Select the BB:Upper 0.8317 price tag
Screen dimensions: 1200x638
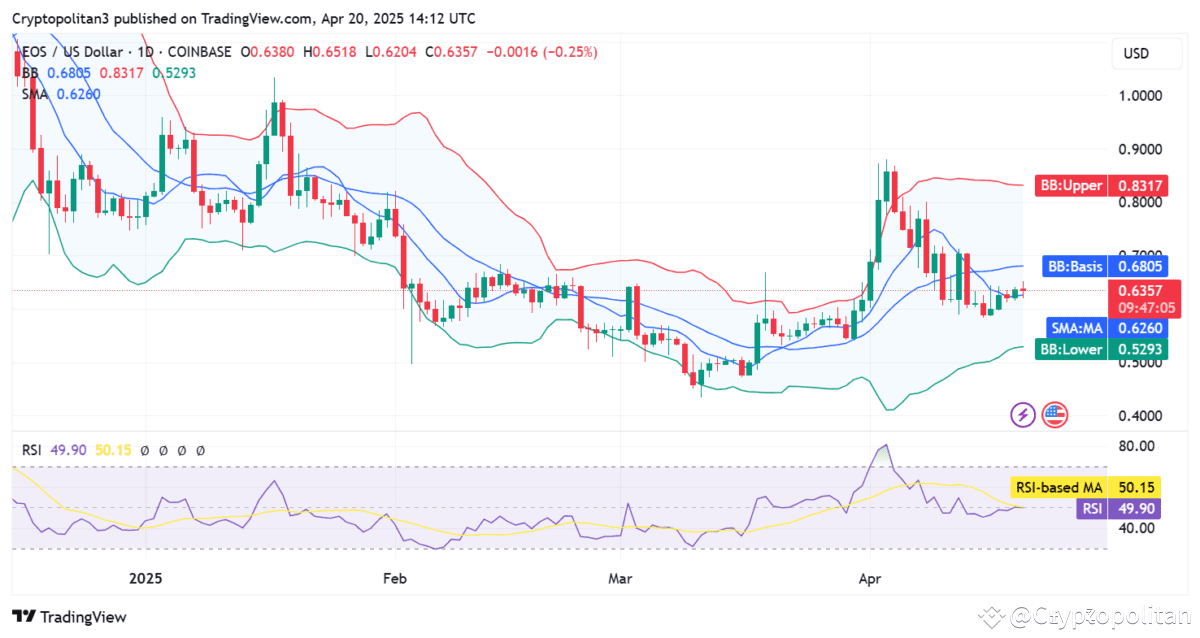point(1100,185)
